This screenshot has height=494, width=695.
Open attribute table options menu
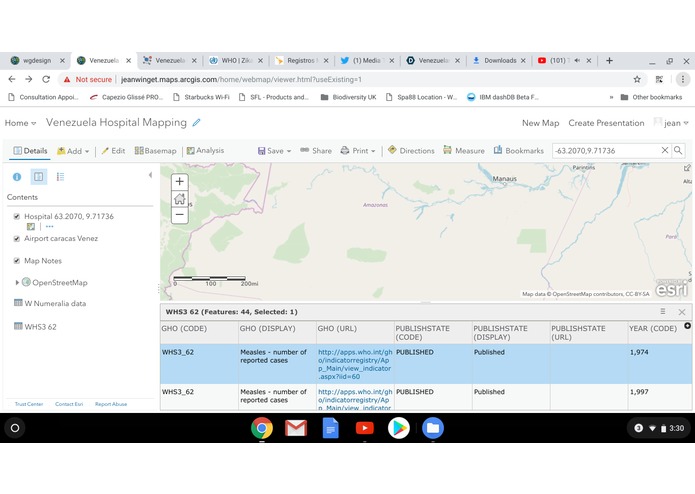tap(663, 311)
